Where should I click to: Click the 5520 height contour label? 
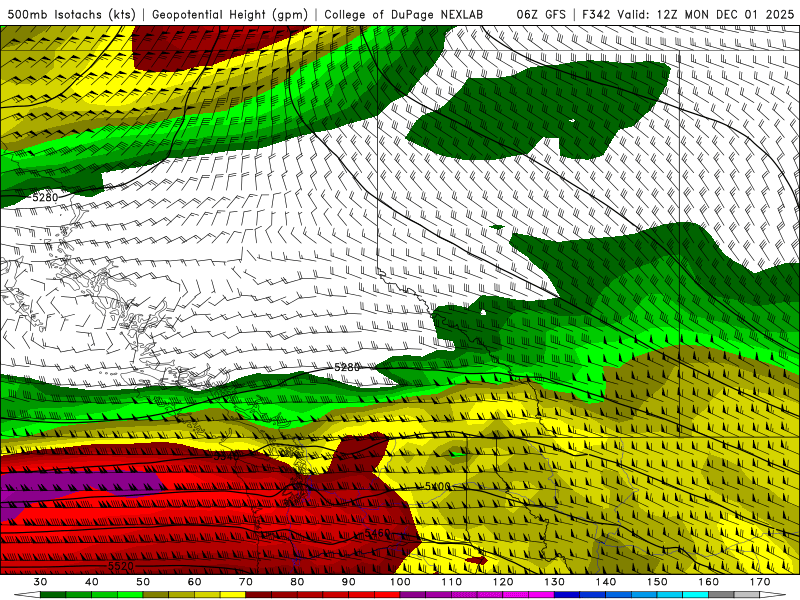pos(121,566)
